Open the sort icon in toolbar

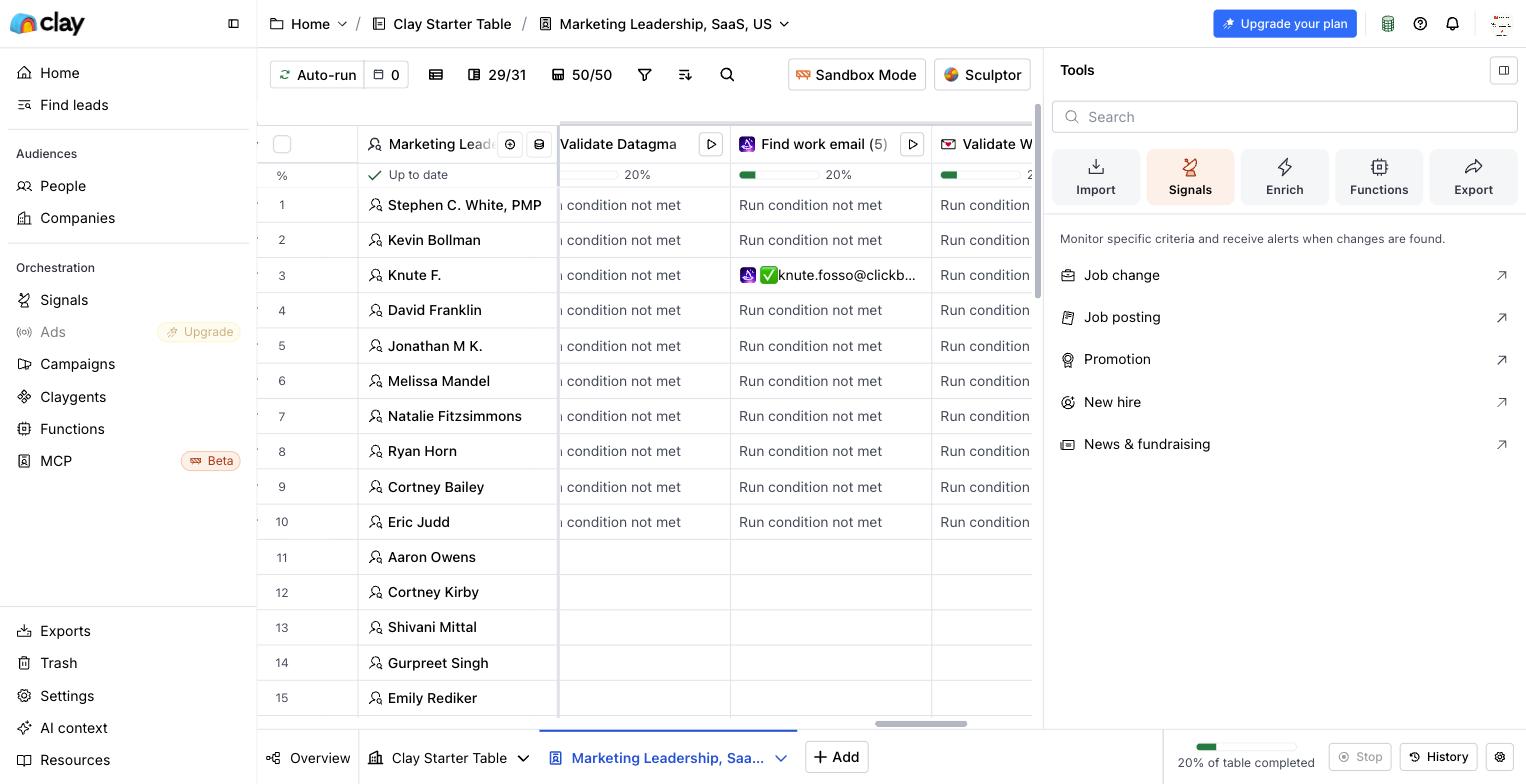(x=685, y=74)
